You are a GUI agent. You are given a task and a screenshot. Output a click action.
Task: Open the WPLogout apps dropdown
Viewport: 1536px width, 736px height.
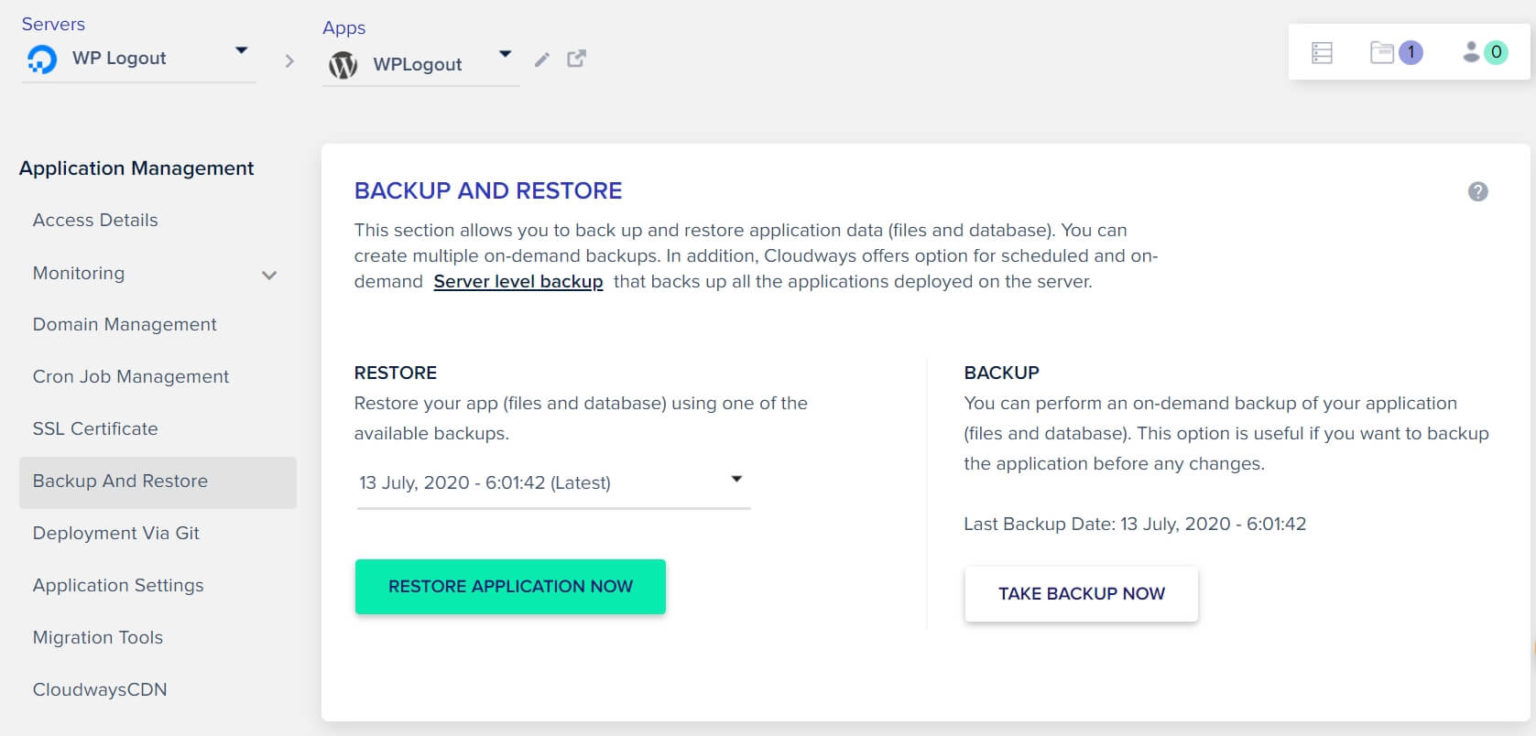(x=505, y=55)
